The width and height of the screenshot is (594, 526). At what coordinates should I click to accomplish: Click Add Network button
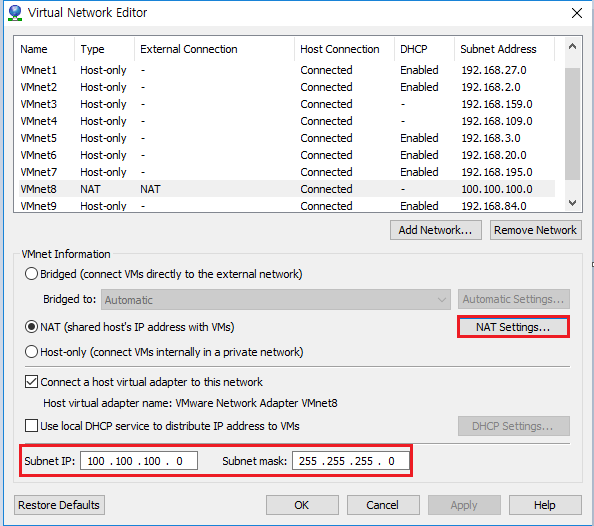(436, 230)
